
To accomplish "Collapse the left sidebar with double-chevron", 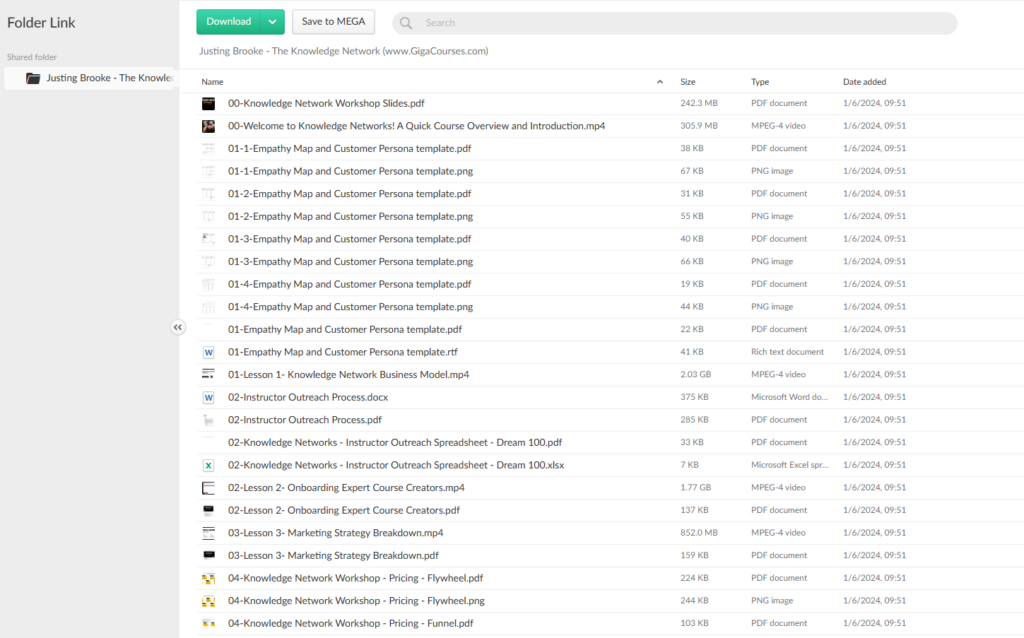I will click(178, 327).
